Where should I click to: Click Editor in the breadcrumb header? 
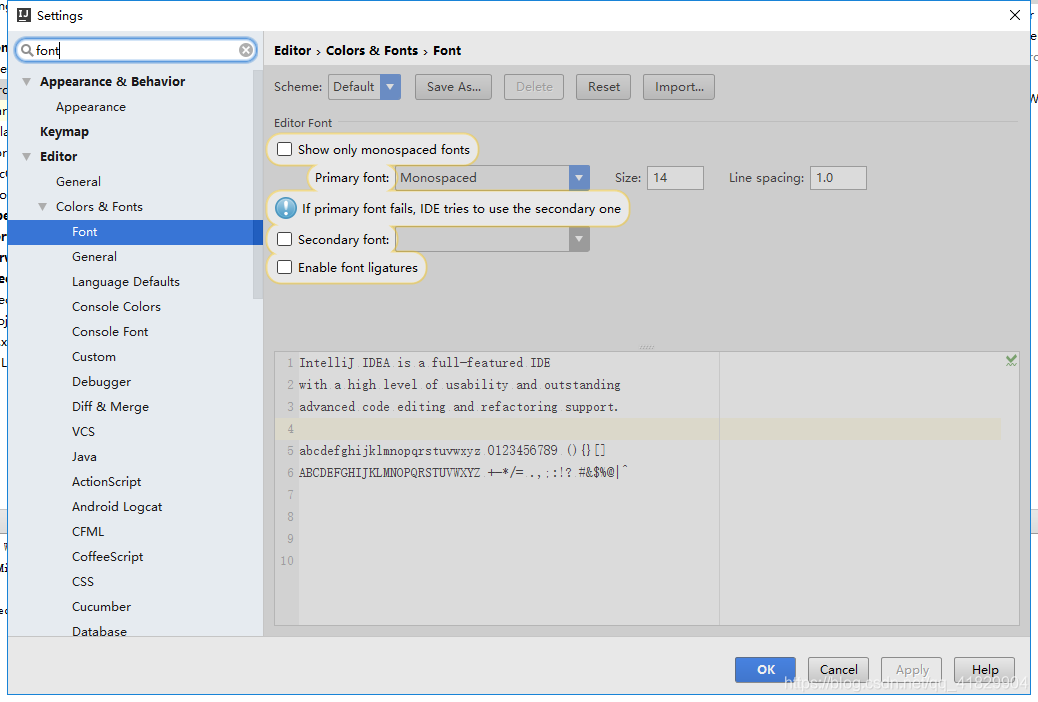click(x=293, y=50)
